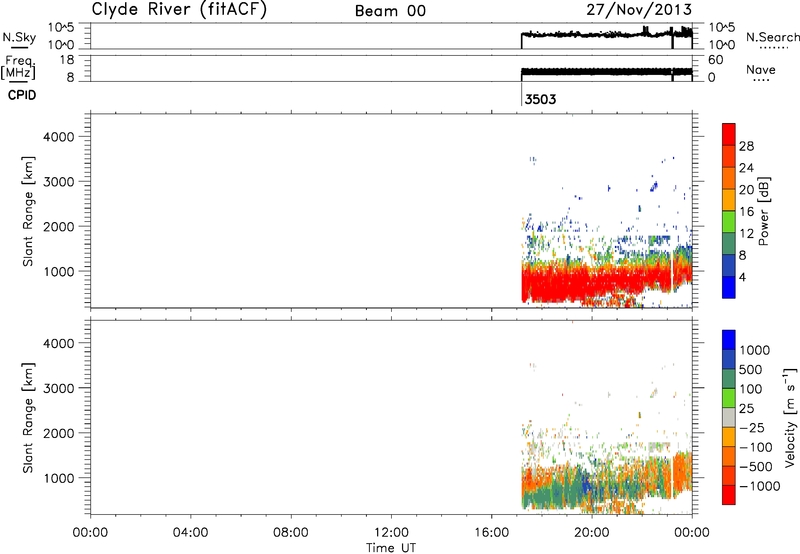
Task: Click the '16:00' time tick label
Action: tap(491, 533)
